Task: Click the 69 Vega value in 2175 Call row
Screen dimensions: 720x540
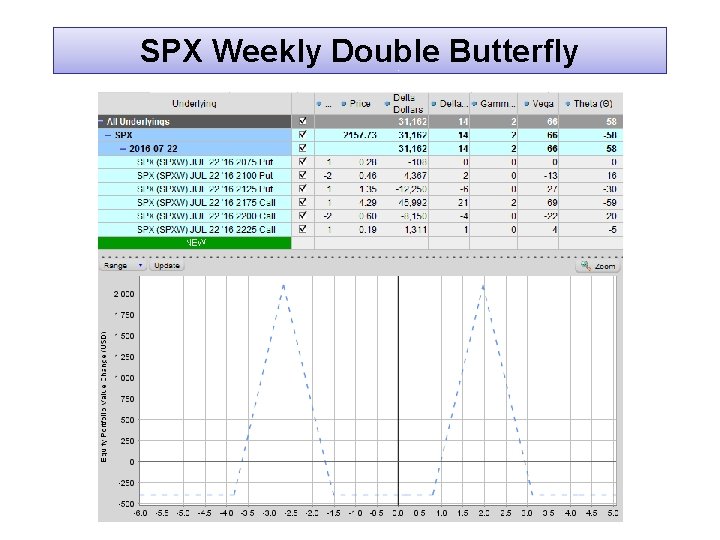Action: pyautogui.click(x=552, y=202)
